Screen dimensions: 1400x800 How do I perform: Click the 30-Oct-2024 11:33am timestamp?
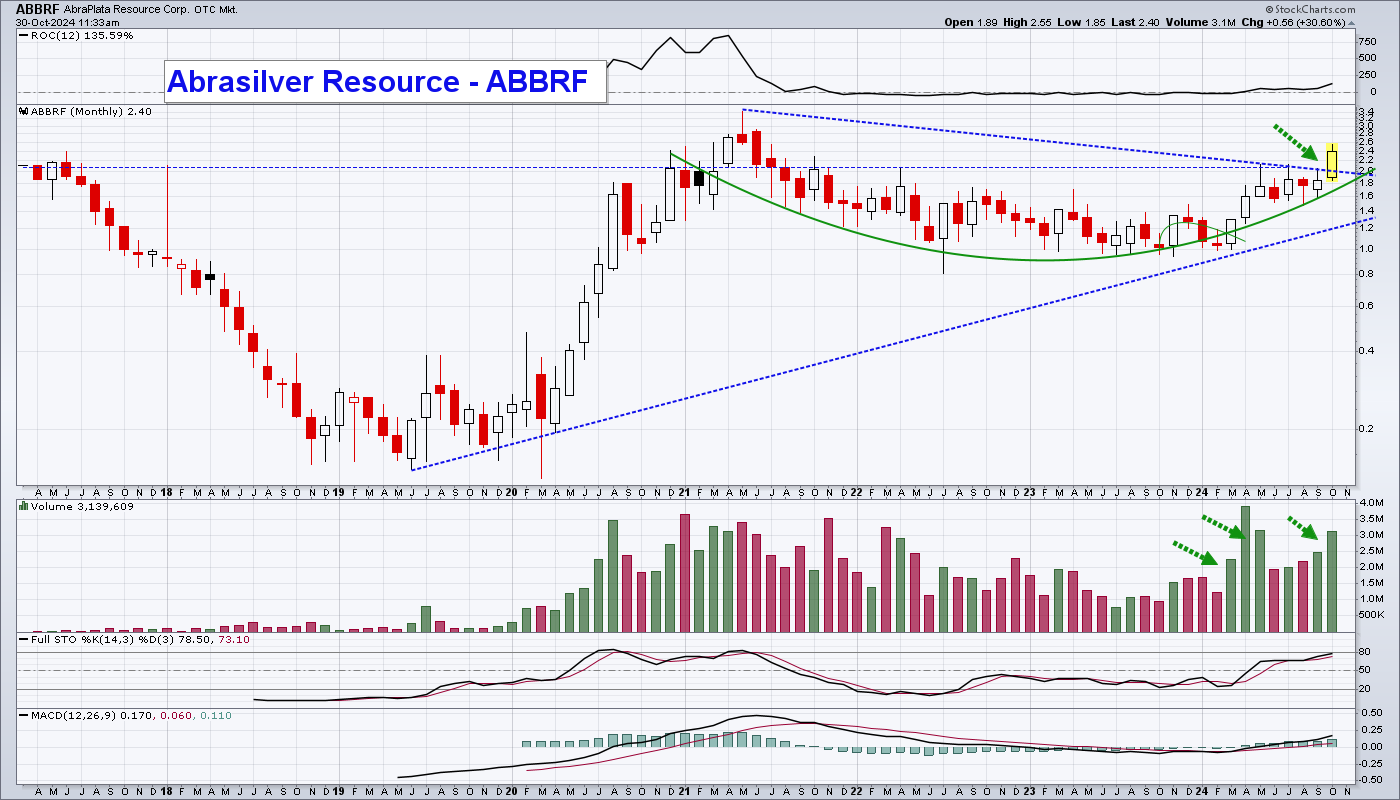point(60,22)
